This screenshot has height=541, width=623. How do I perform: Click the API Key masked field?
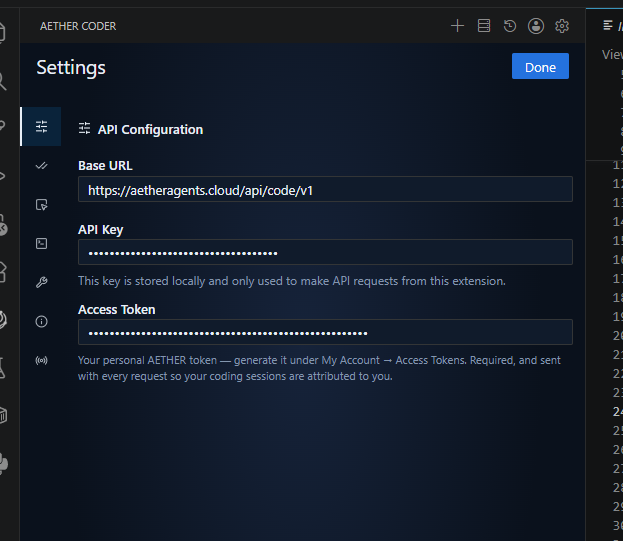pyautogui.click(x=325, y=252)
